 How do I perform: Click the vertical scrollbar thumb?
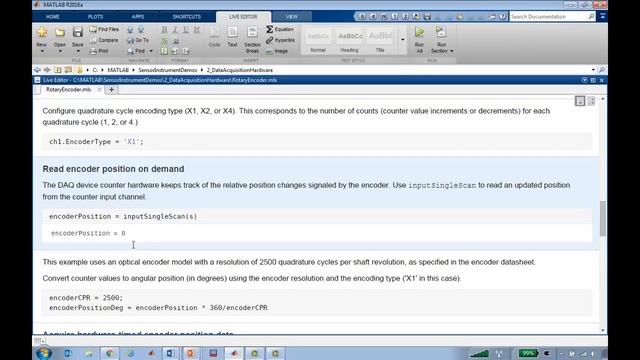tap(603, 219)
